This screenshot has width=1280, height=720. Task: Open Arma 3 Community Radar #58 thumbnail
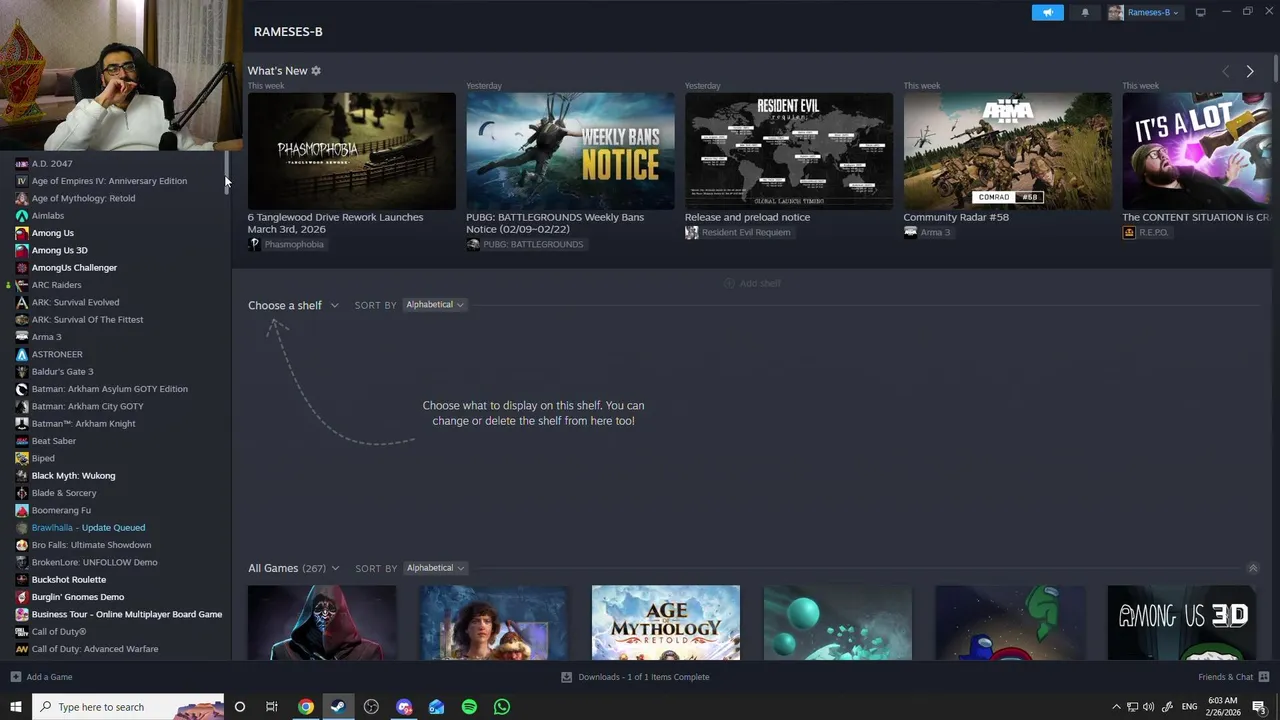[x=1007, y=151]
